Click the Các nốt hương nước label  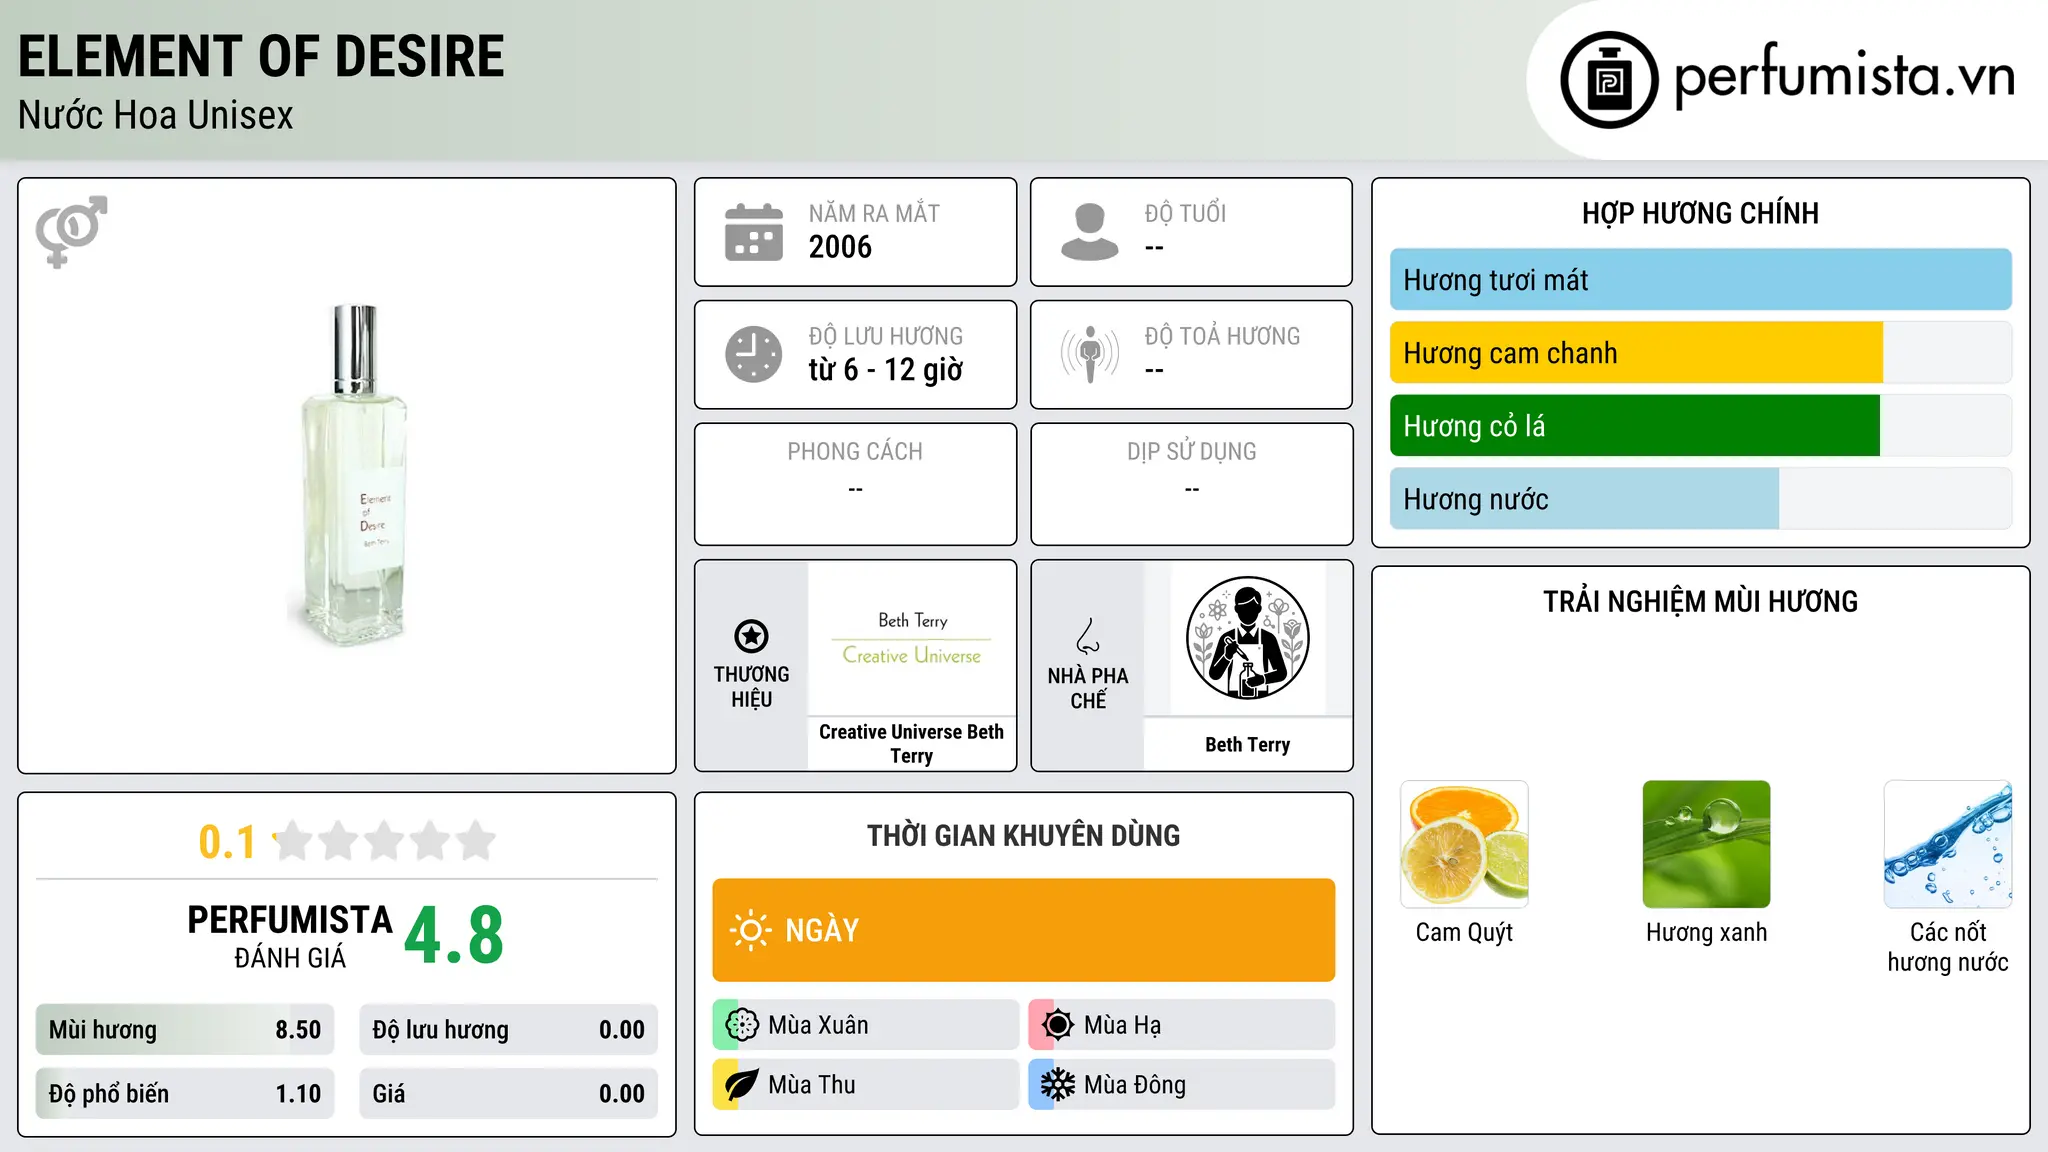[1948, 947]
